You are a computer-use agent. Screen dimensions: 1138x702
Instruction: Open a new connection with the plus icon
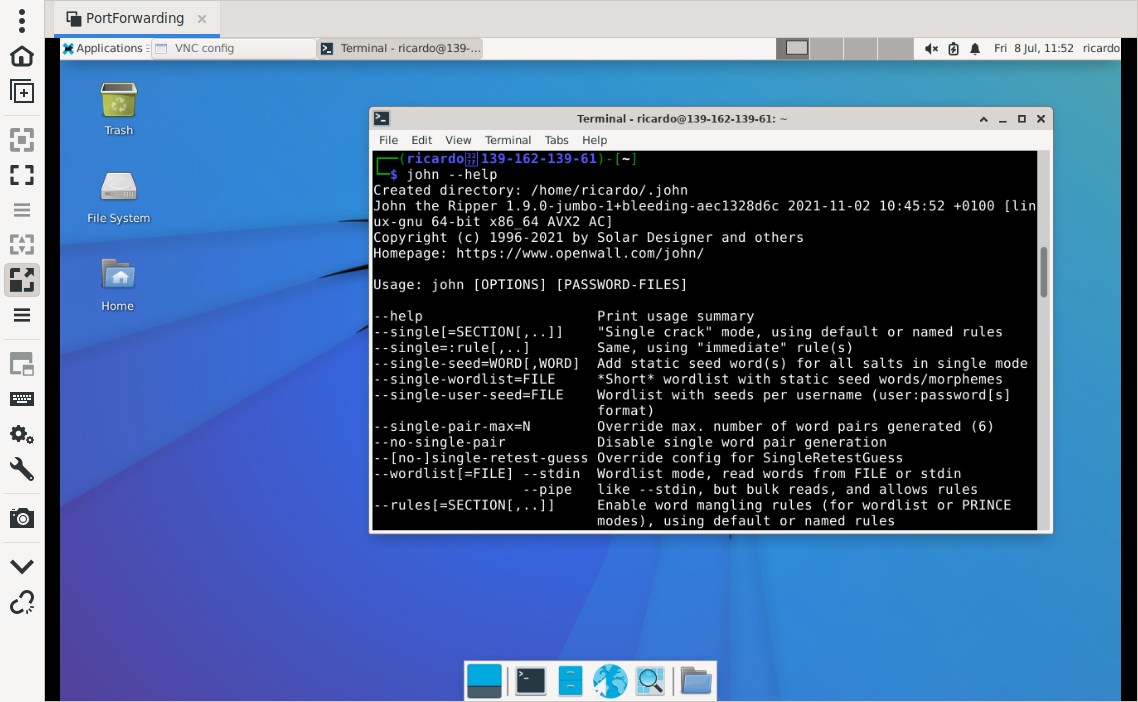coord(22,91)
